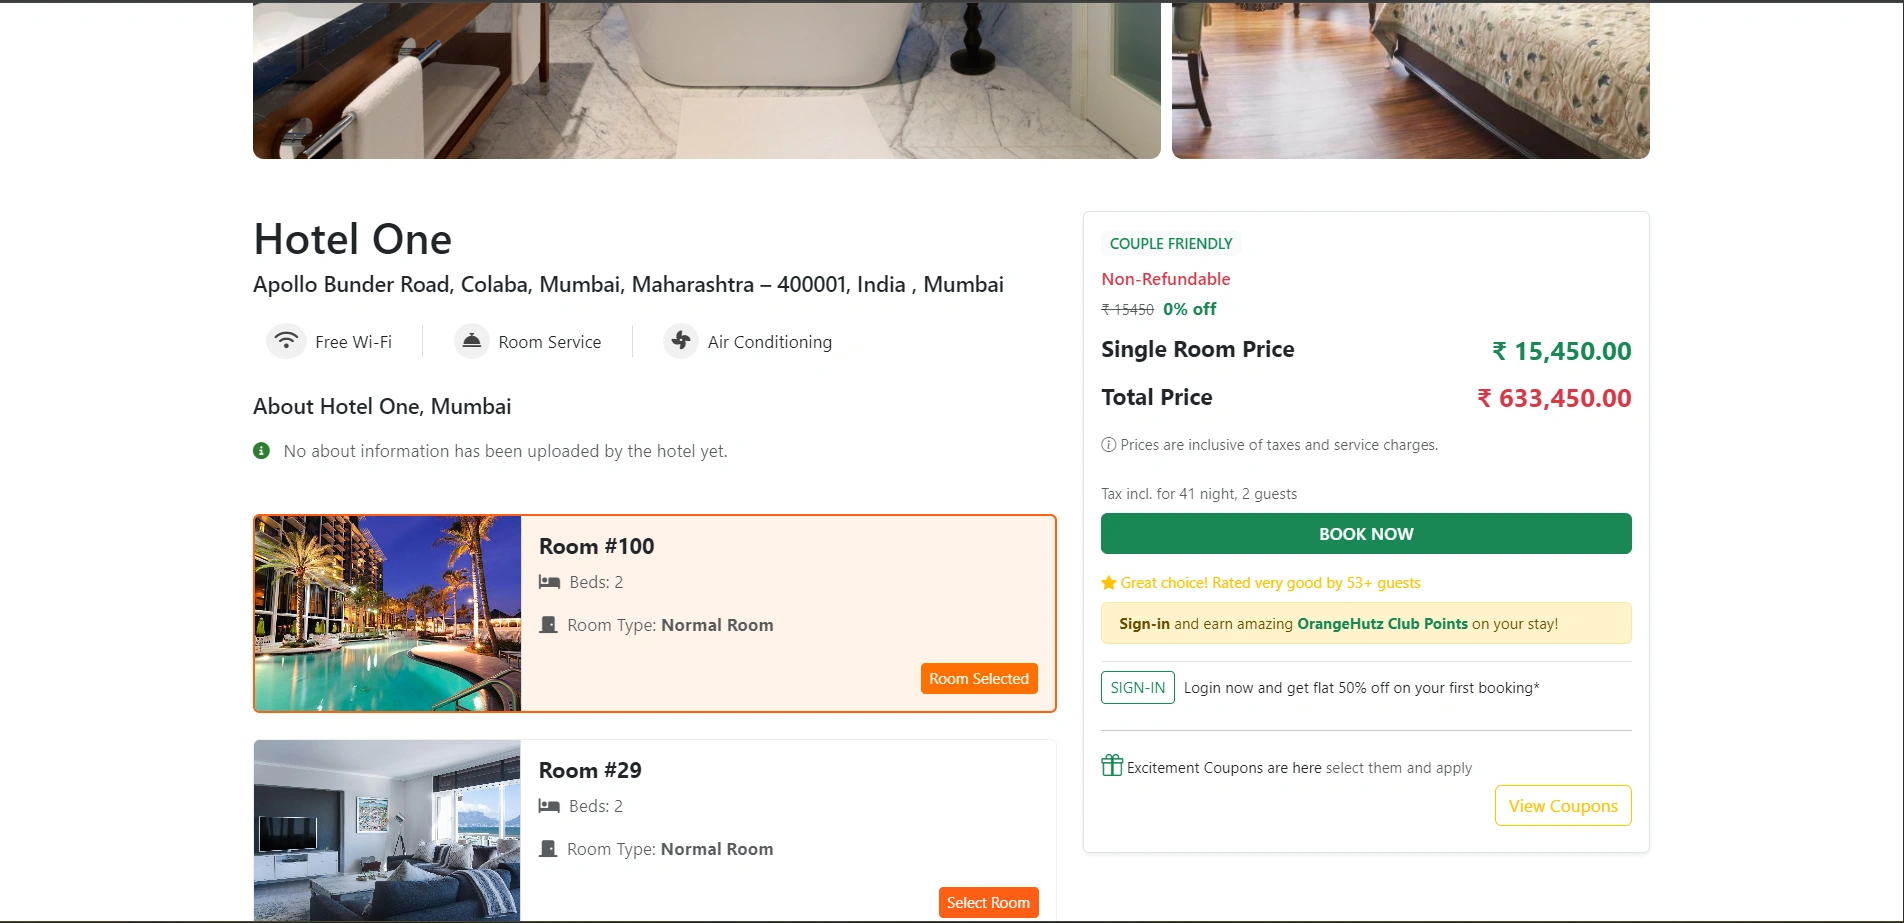Open the View Coupons button

tap(1562, 806)
